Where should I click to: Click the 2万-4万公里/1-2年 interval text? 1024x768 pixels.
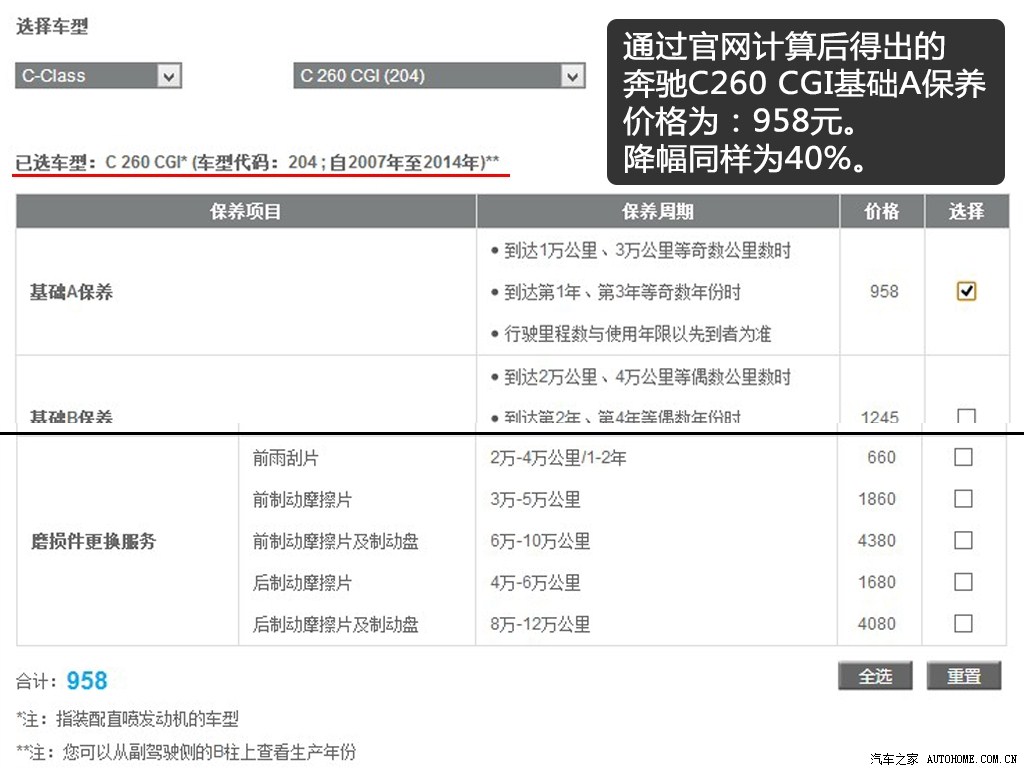click(x=558, y=458)
